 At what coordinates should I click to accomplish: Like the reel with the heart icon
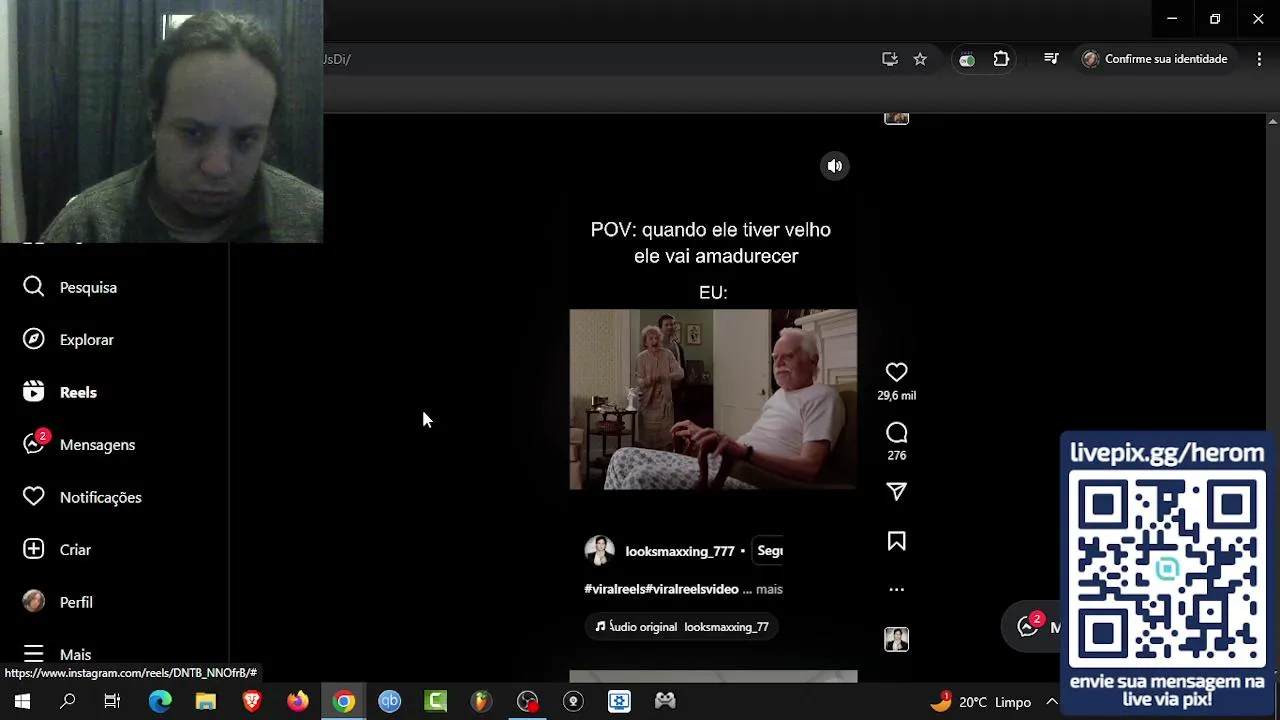point(896,372)
